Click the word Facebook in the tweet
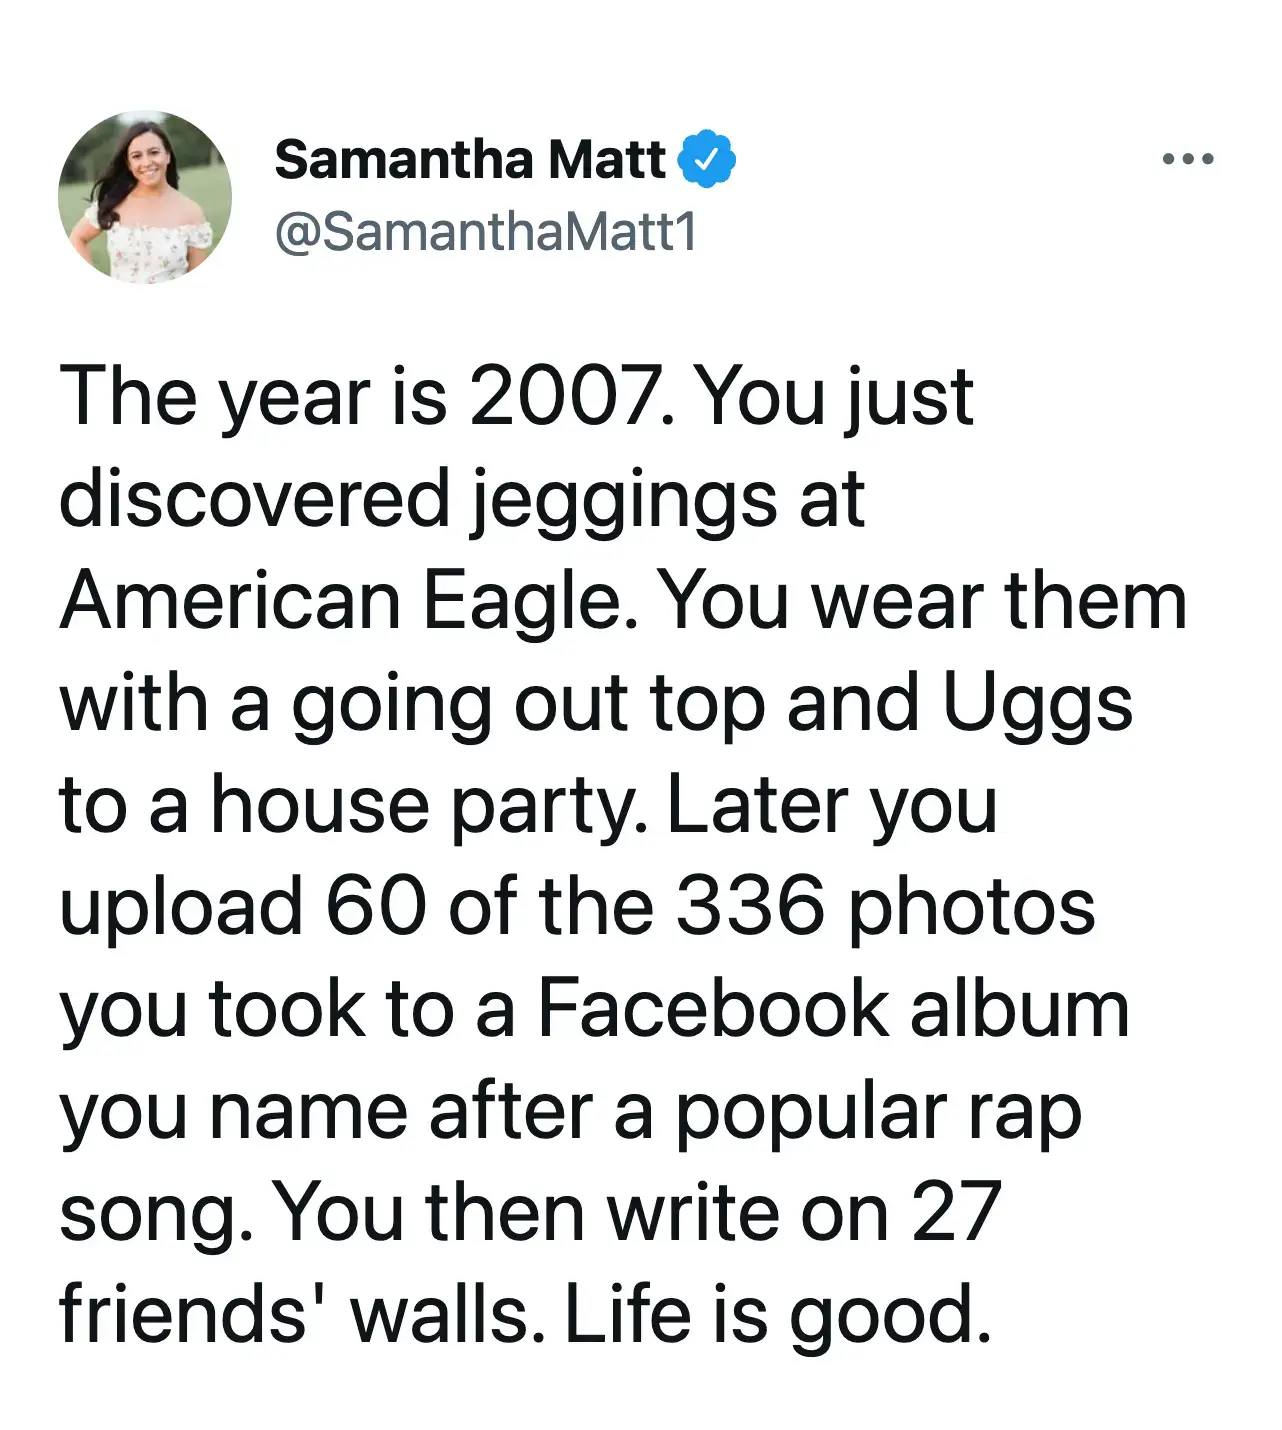Image resolution: width=1282 pixels, height=1430 pixels. 713,1010
